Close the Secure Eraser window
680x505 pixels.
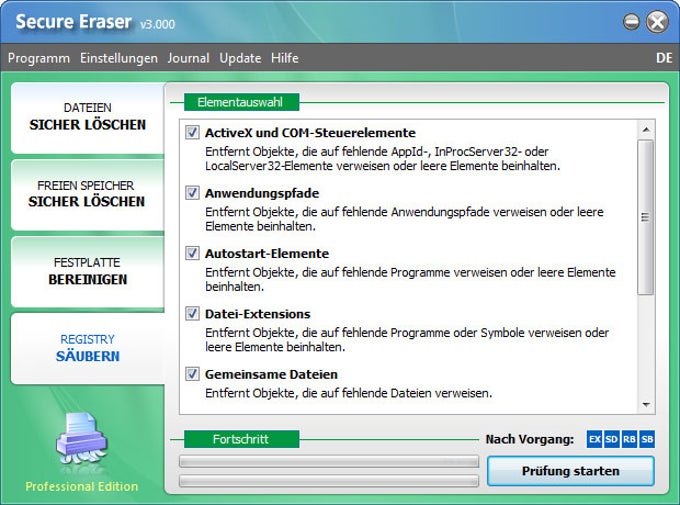(657, 21)
